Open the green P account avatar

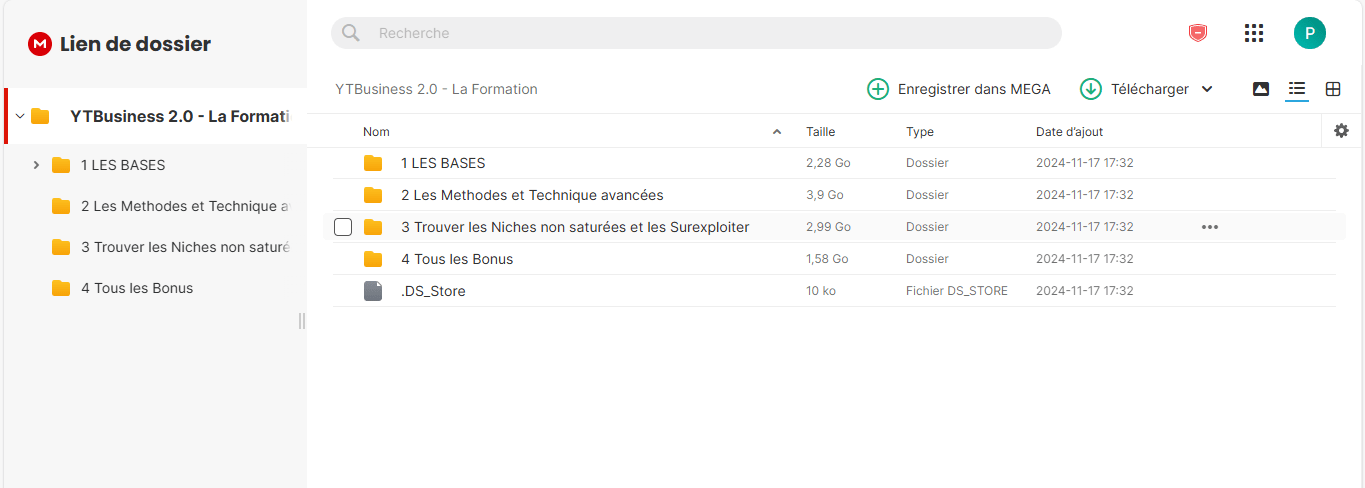pyautogui.click(x=1310, y=33)
